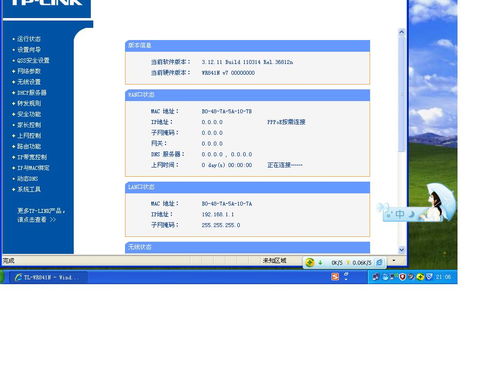The height and width of the screenshot is (375, 500).
Task: Click the yellow-green ball tray icon
Action: 420,277
